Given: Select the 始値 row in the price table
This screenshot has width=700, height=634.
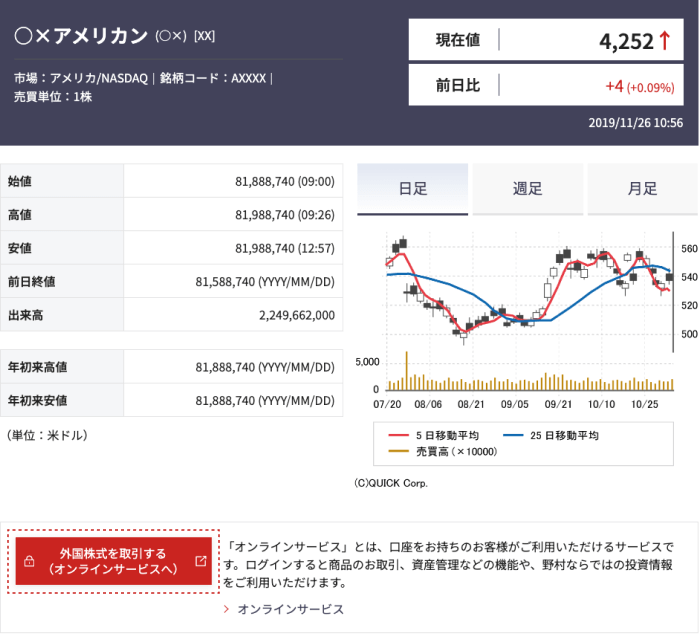Looking at the screenshot, I should [x=171, y=181].
